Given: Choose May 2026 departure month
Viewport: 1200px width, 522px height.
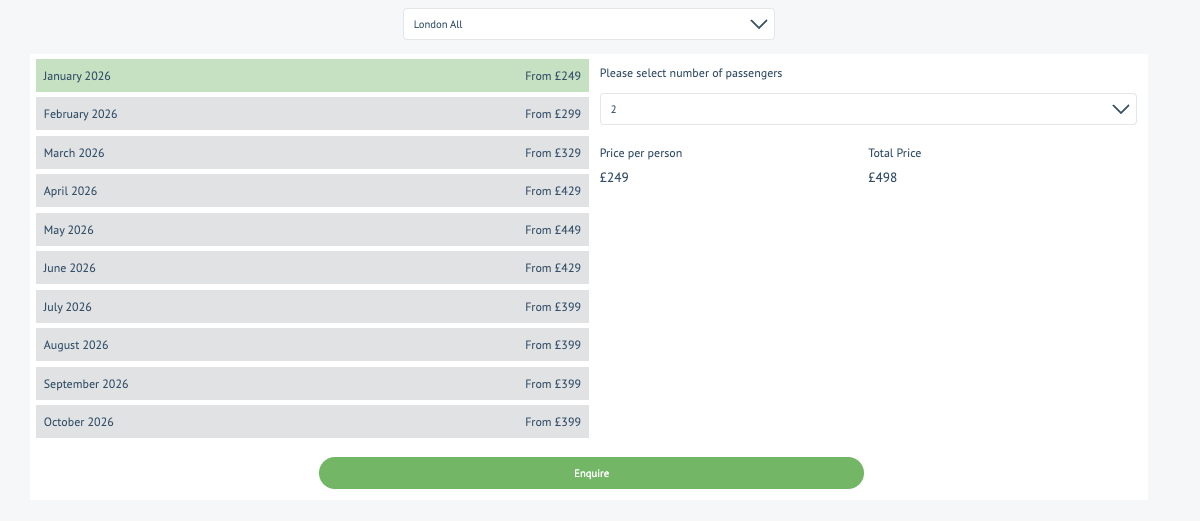Looking at the screenshot, I should [x=312, y=230].
